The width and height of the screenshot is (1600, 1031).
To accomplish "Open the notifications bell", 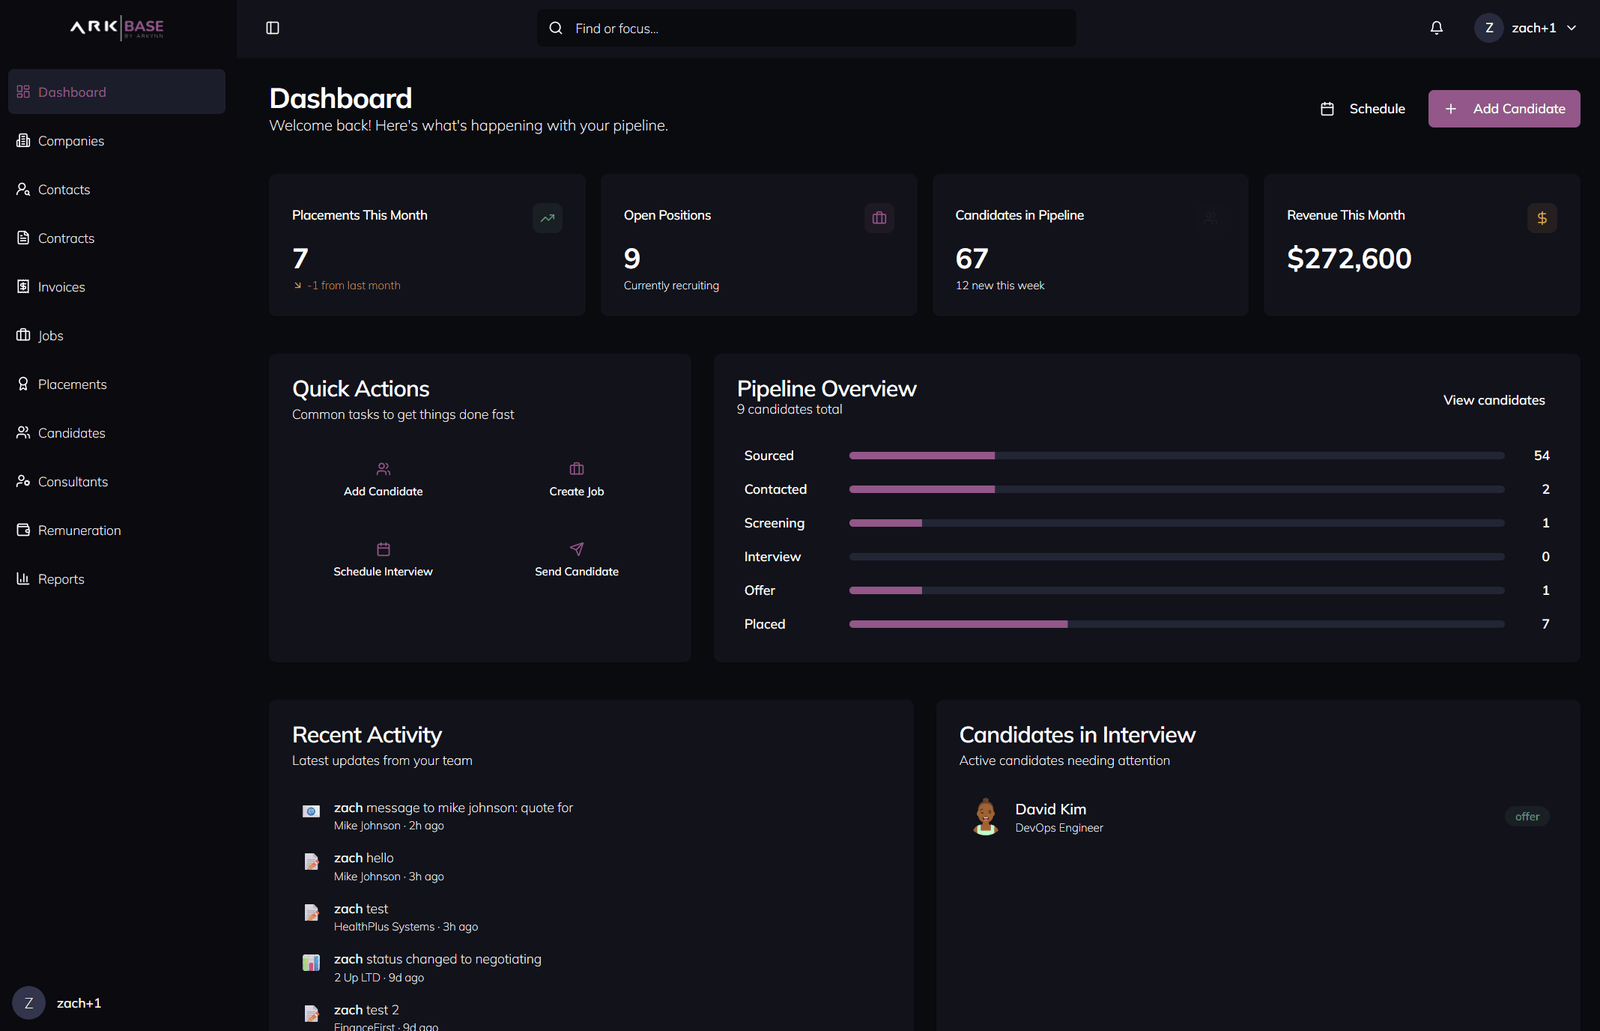I will pyautogui.click(x=1436, y=28).
